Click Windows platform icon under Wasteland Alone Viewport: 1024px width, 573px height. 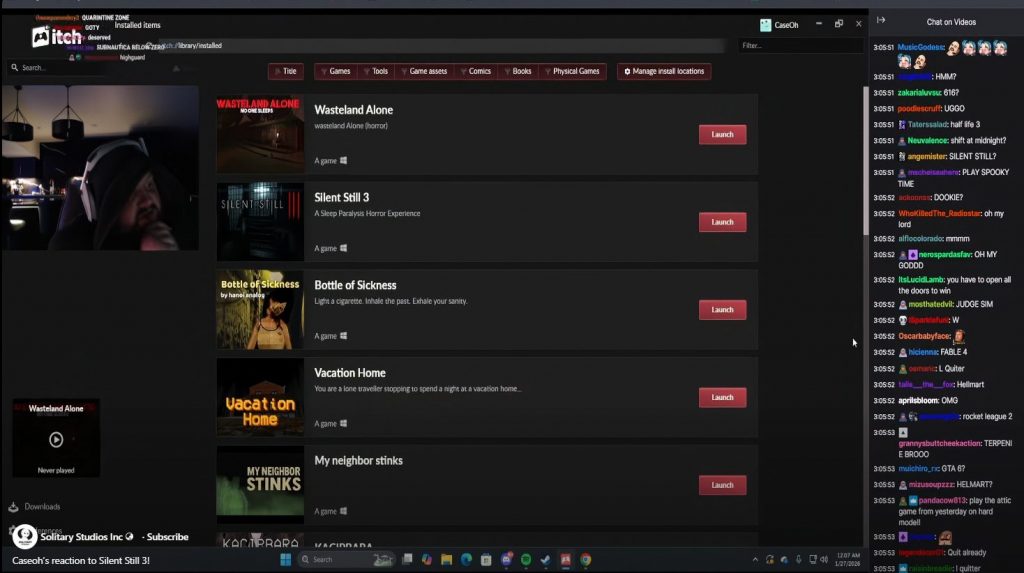[344, 160]
